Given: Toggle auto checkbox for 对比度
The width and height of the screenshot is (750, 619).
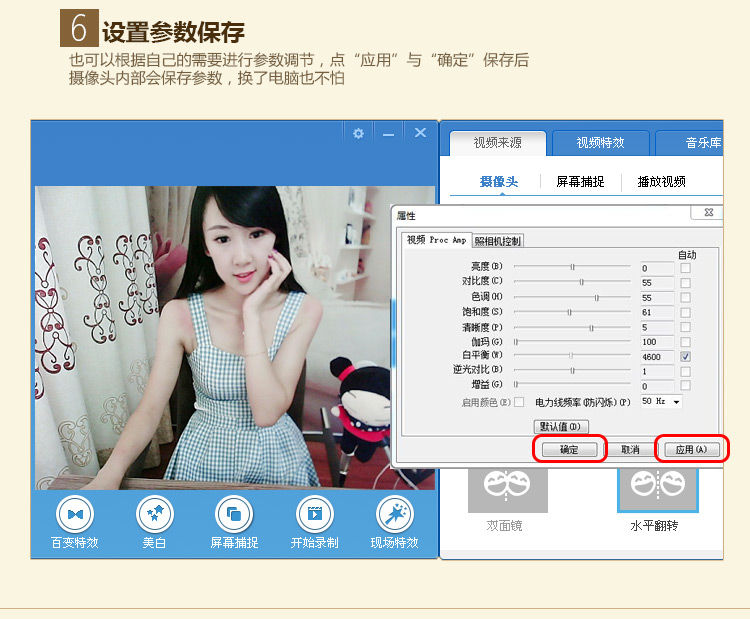Looking at the screenshot, I should [x=685, y=283].
